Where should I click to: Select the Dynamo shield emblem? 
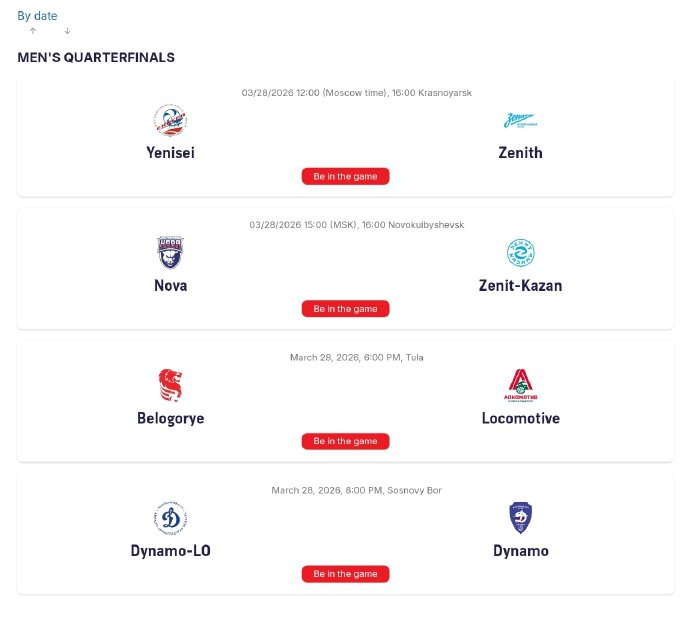[x=520, y=518]
